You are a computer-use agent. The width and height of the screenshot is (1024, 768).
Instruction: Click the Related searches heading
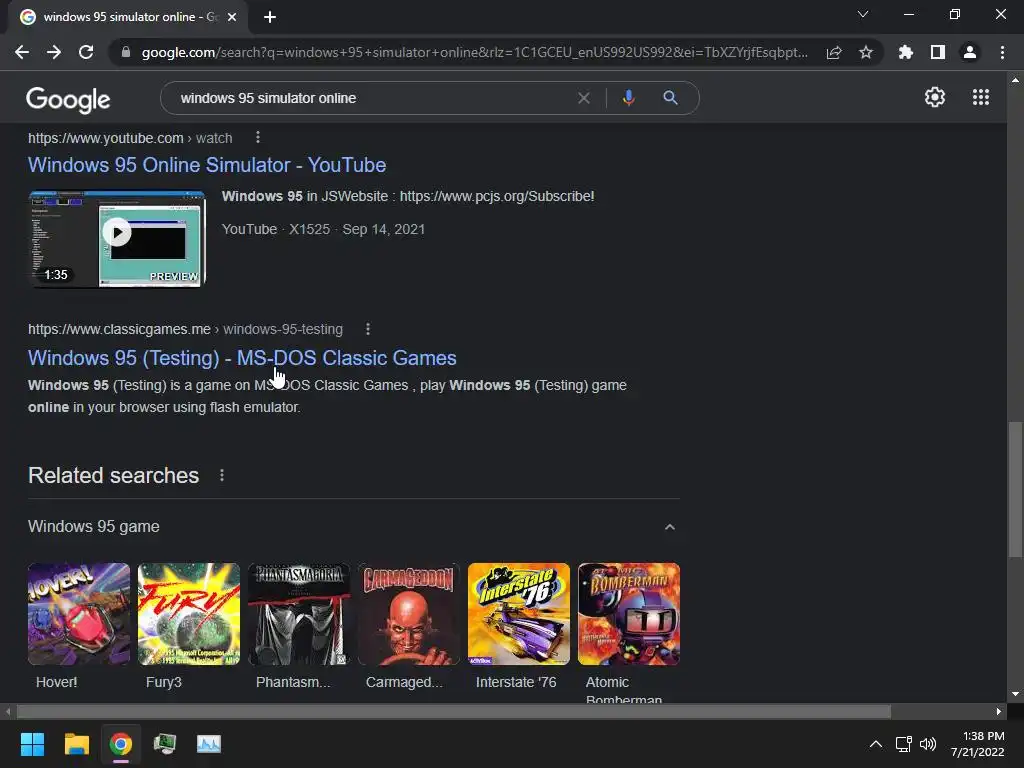pos(114,475)
